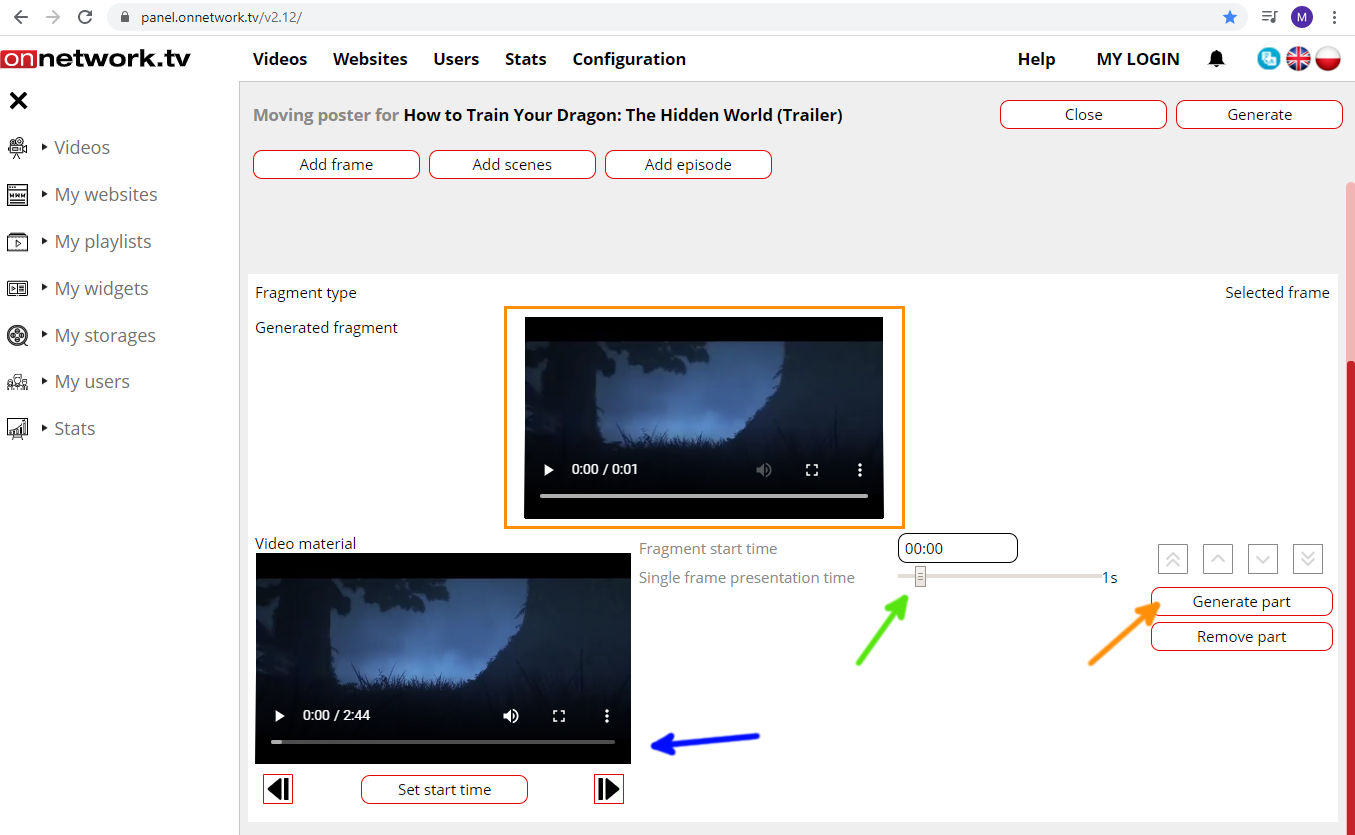Click the Close button
1355x835 pixels.
[1083, 115]
